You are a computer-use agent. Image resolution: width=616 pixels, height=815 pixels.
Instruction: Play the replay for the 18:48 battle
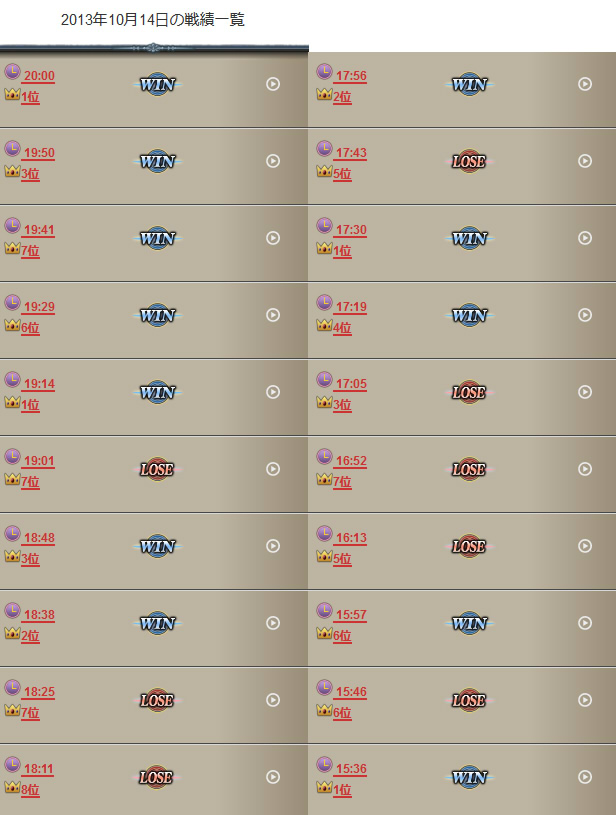(273, 546)
